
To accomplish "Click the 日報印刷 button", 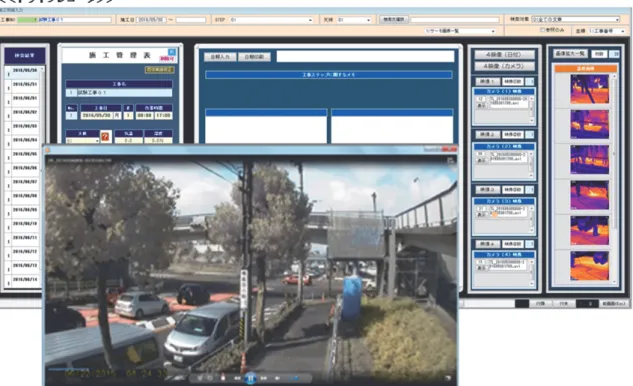I will tap(254, 57).
